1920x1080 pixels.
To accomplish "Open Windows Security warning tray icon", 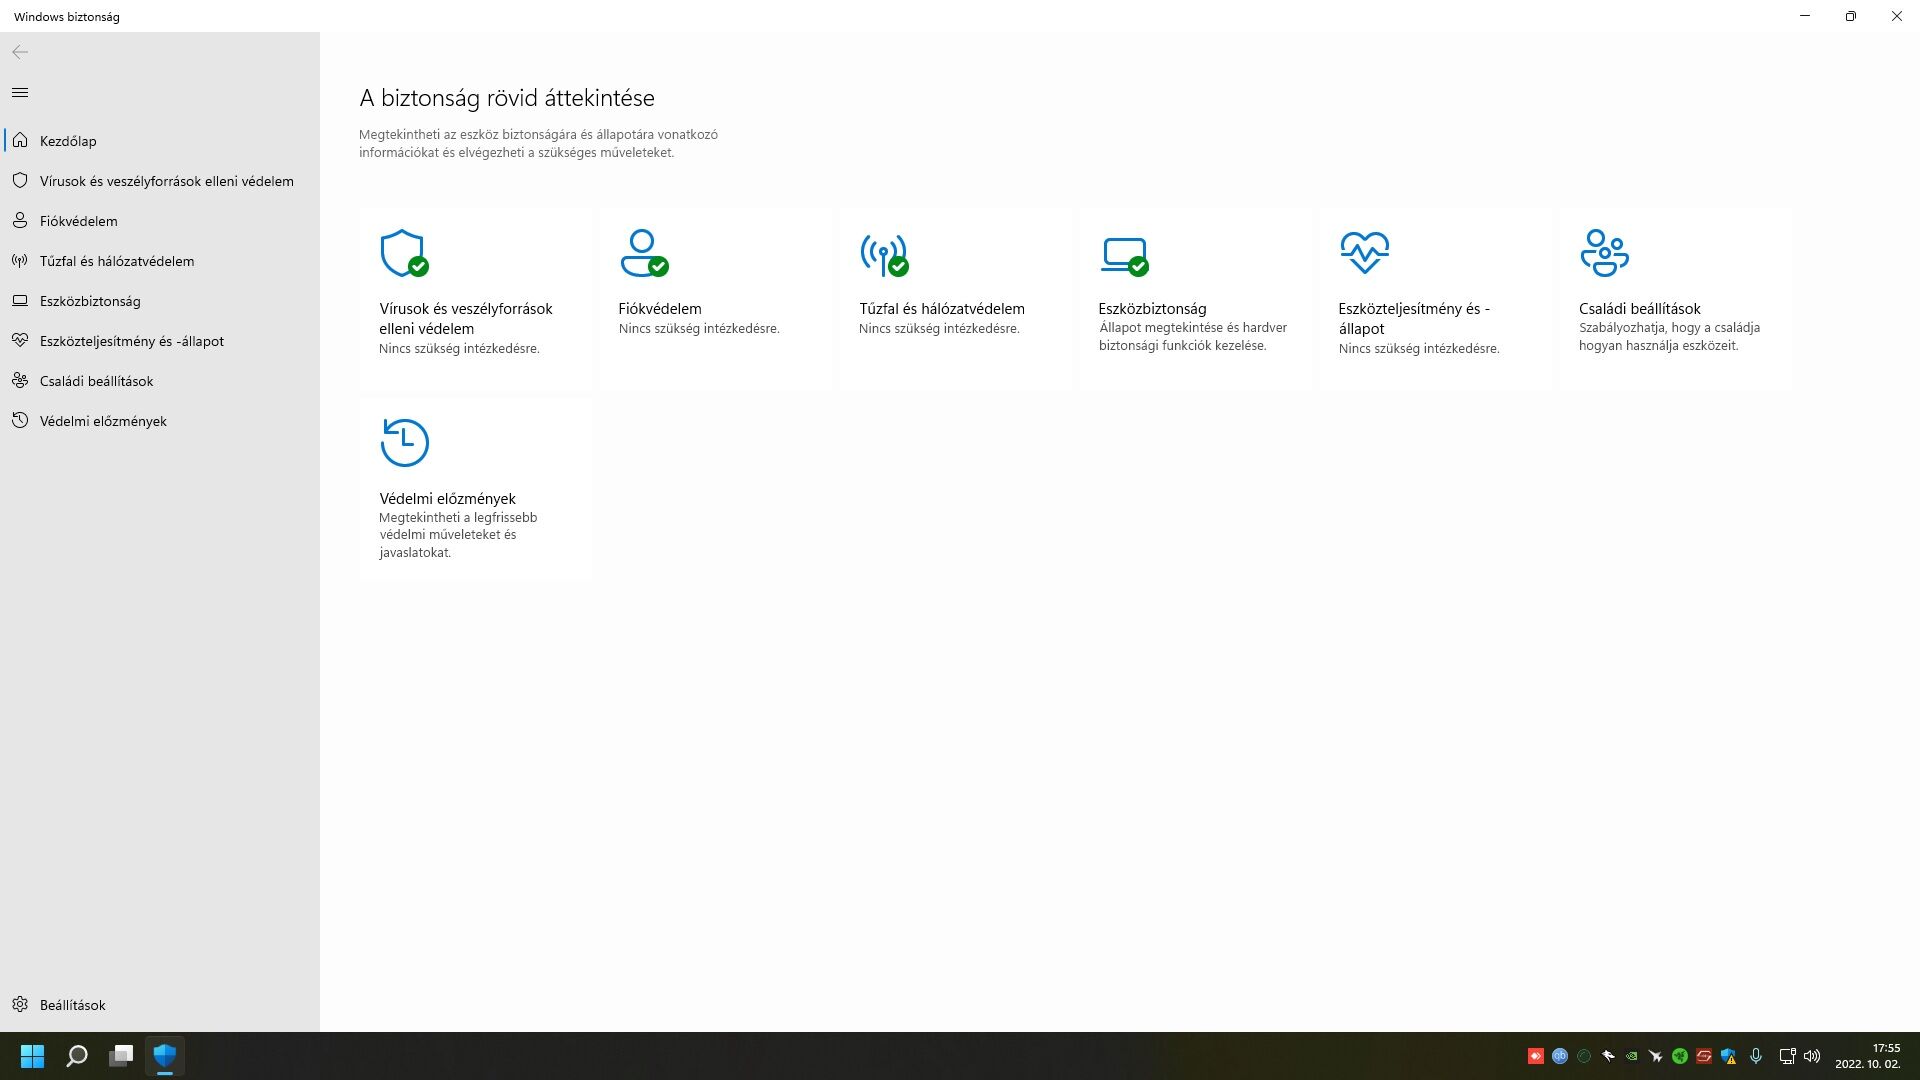I will (x=1728, y=1056).
